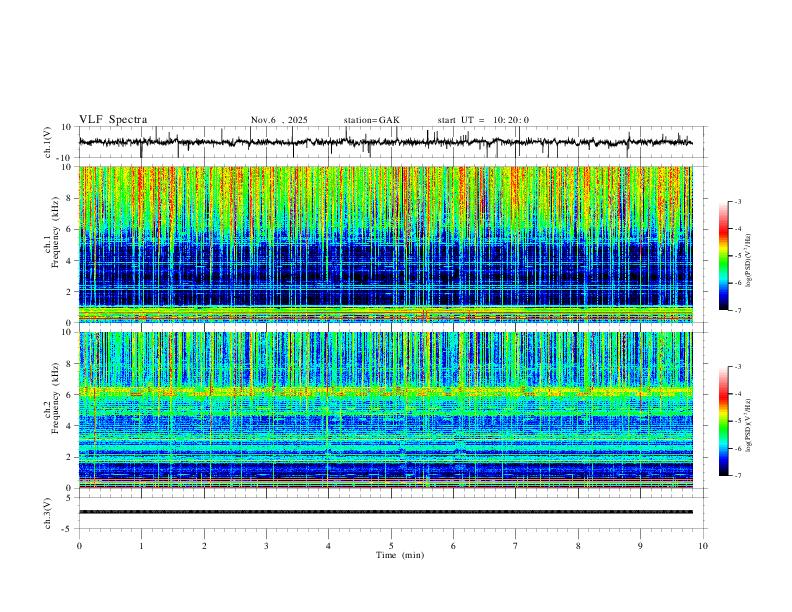Click the '-3' value on the upper colorbar

737,201
